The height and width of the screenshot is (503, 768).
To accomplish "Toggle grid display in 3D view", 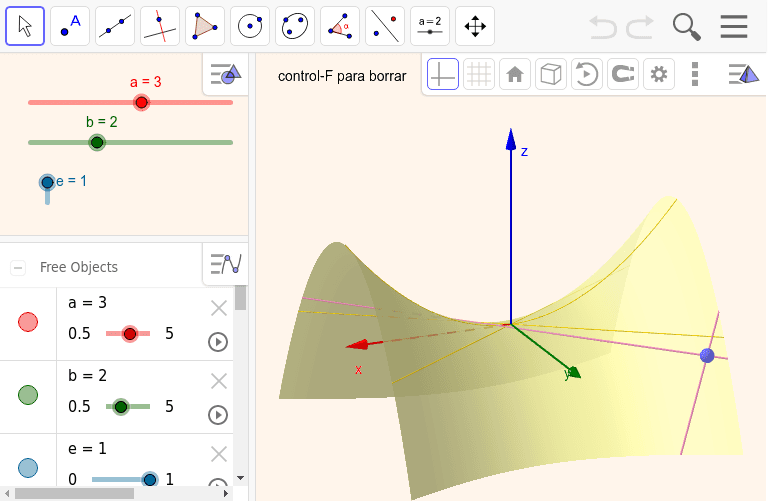I will pyautogui.click(x=479, y=74).
